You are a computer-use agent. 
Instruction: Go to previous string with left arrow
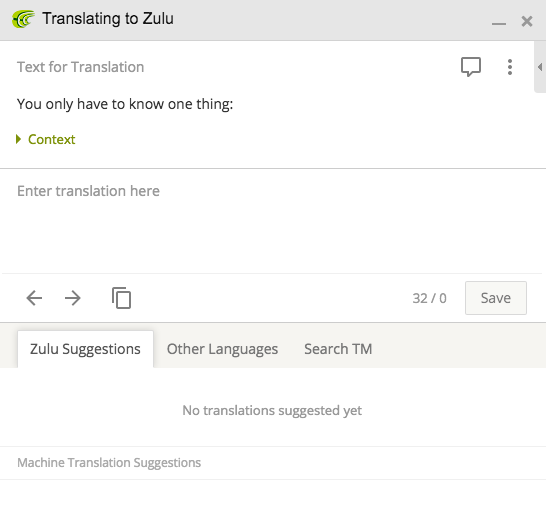coord(34,298)
